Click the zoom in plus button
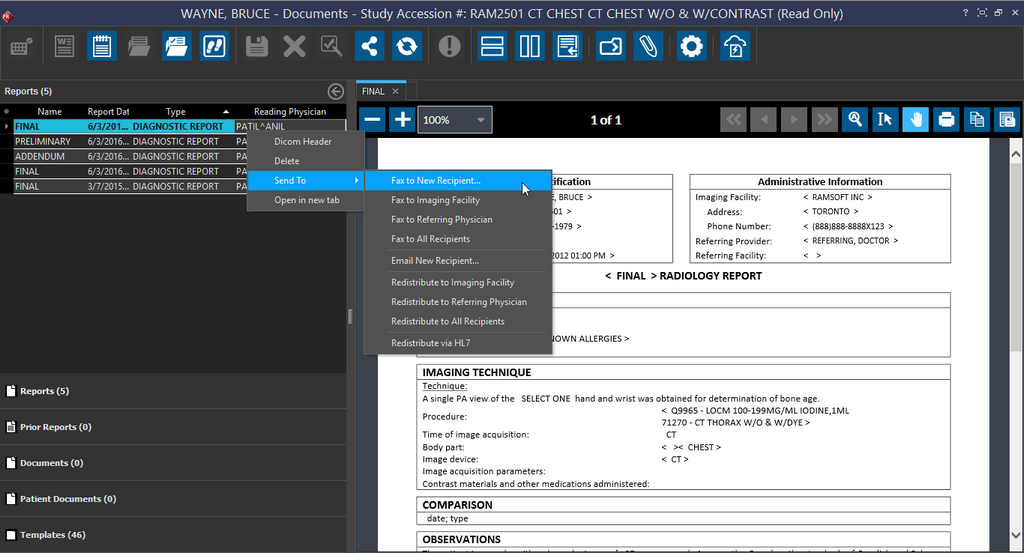Image resolution: width=1024 pixels, height=553 pixels. tap(402, 120)
